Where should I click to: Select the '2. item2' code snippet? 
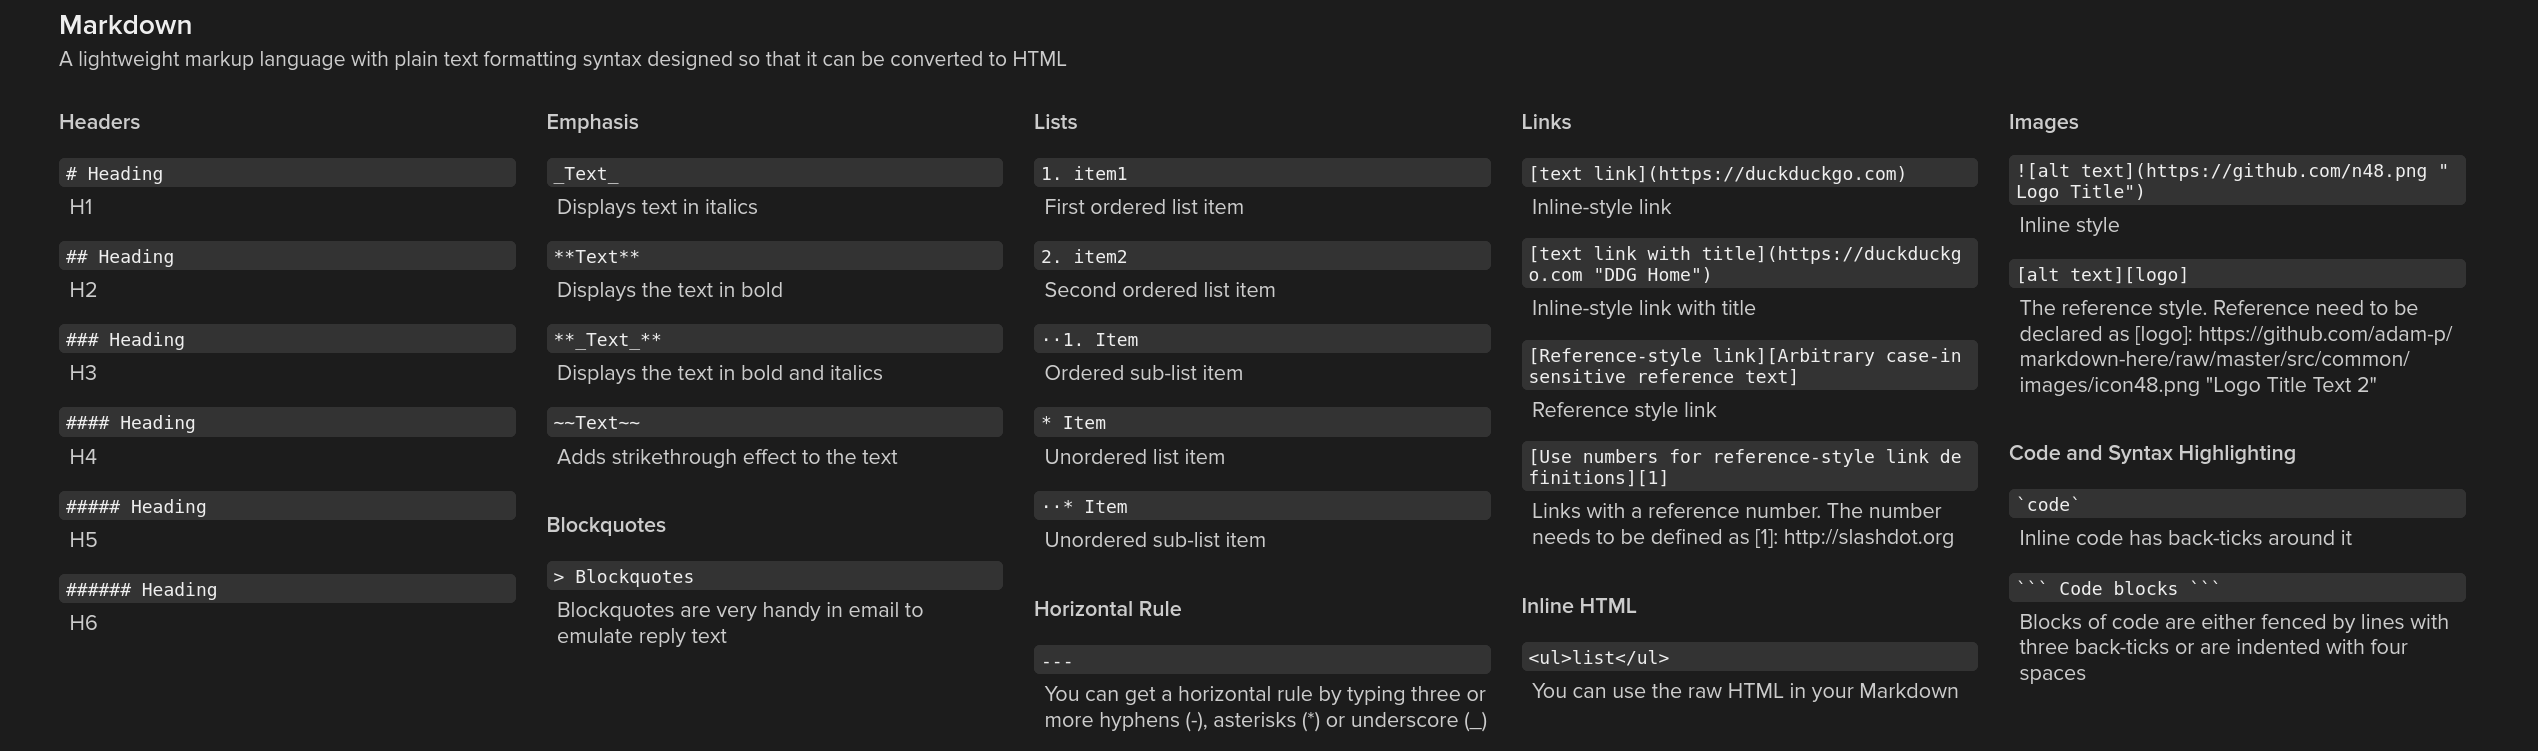point(1262,256)
